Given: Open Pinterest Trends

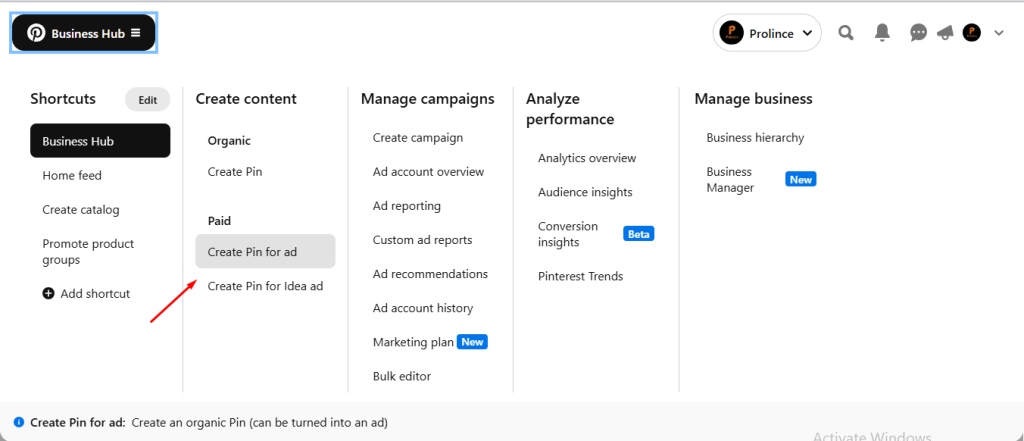Looking at the screenshot, I should [x=581, y=276].
